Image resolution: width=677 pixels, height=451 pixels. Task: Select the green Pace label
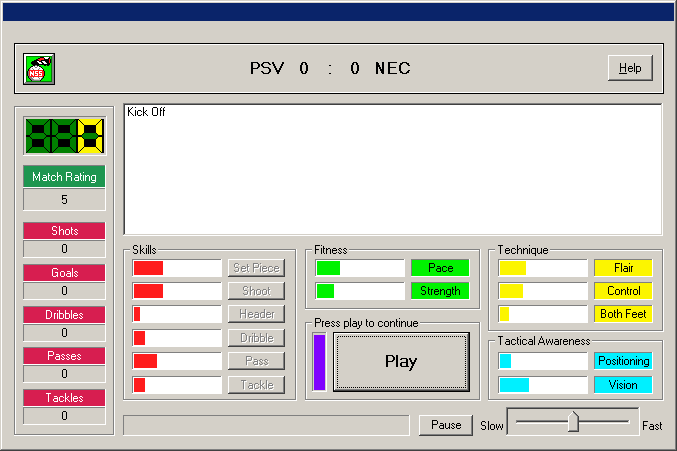[440, 268]
